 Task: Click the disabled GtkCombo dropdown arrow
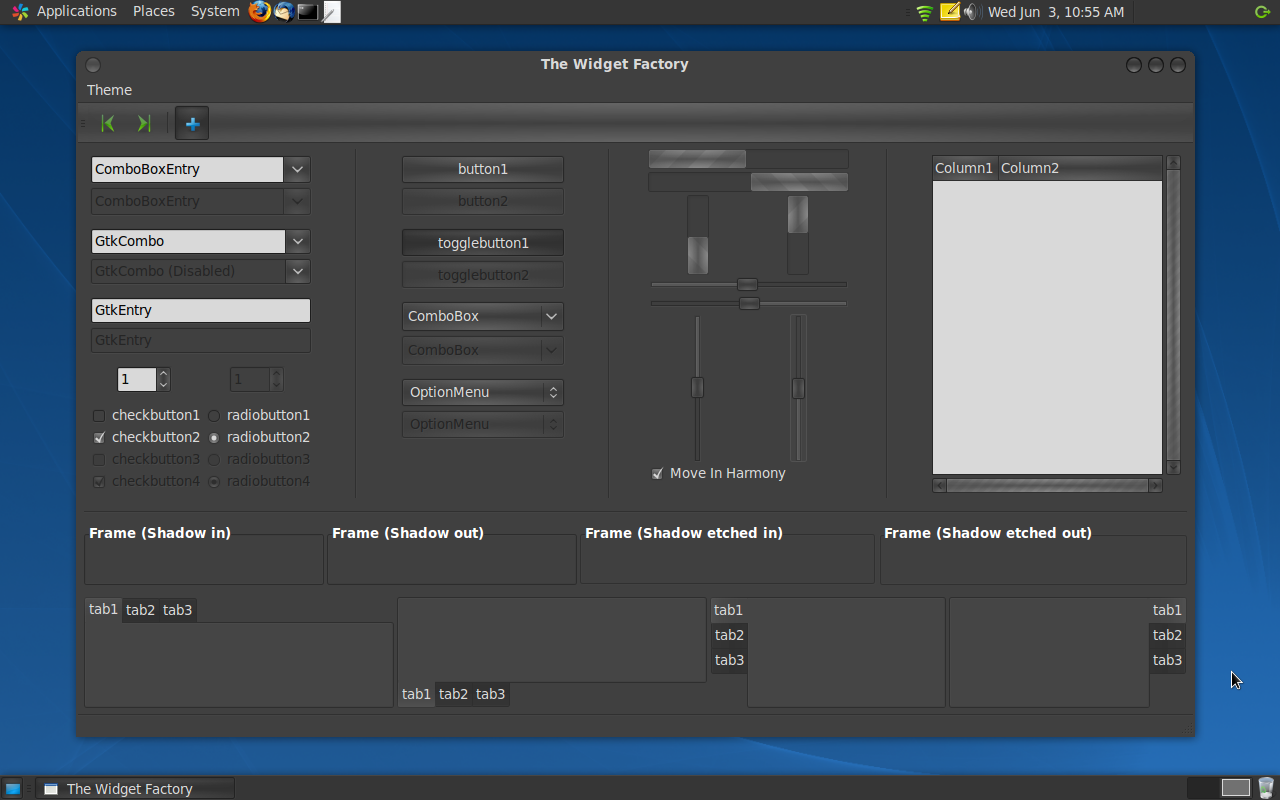coord(297,271)
